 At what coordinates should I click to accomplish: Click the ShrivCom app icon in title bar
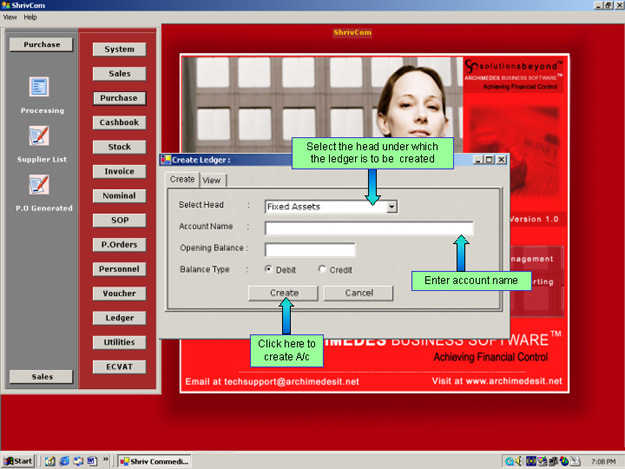[x=6, y=5]
